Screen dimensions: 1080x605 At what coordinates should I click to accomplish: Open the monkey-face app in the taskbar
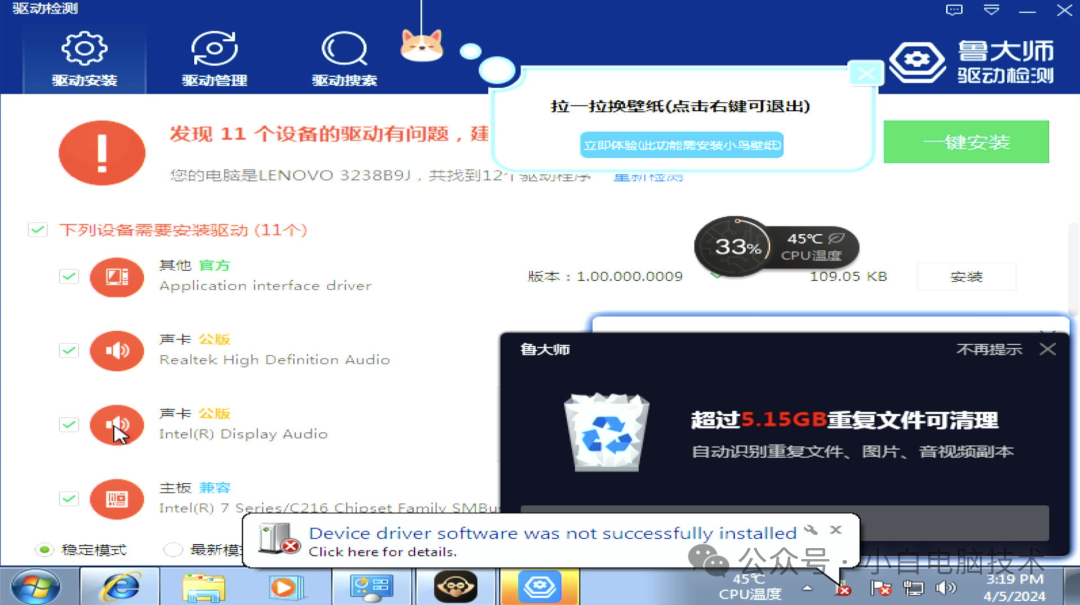[x=455, y=587]
